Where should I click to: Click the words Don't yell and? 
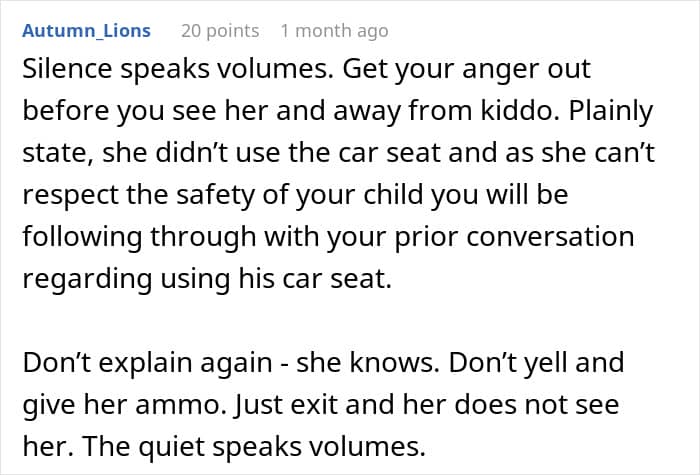536,362
